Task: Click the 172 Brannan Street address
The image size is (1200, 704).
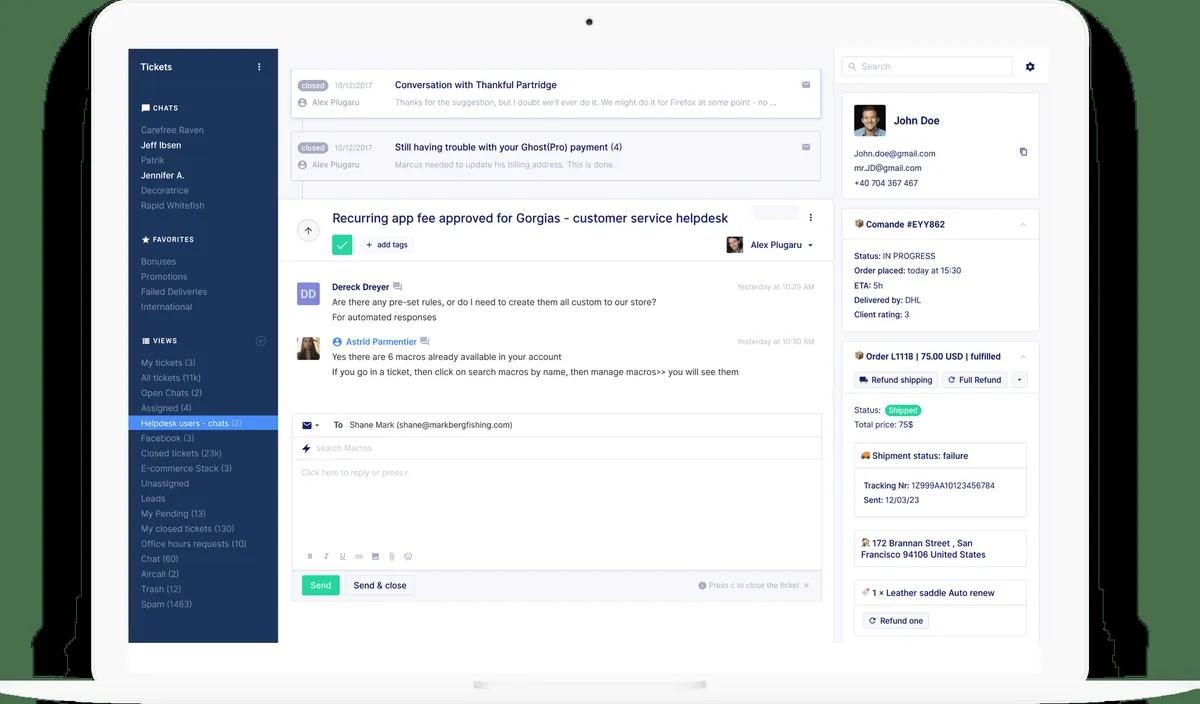Action: [x=923, y=548]
